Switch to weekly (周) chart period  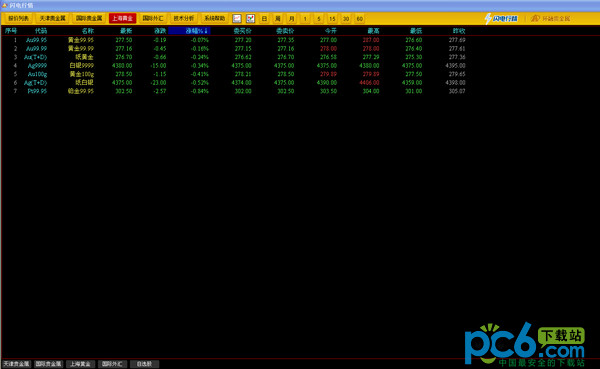tap(278, 18)
